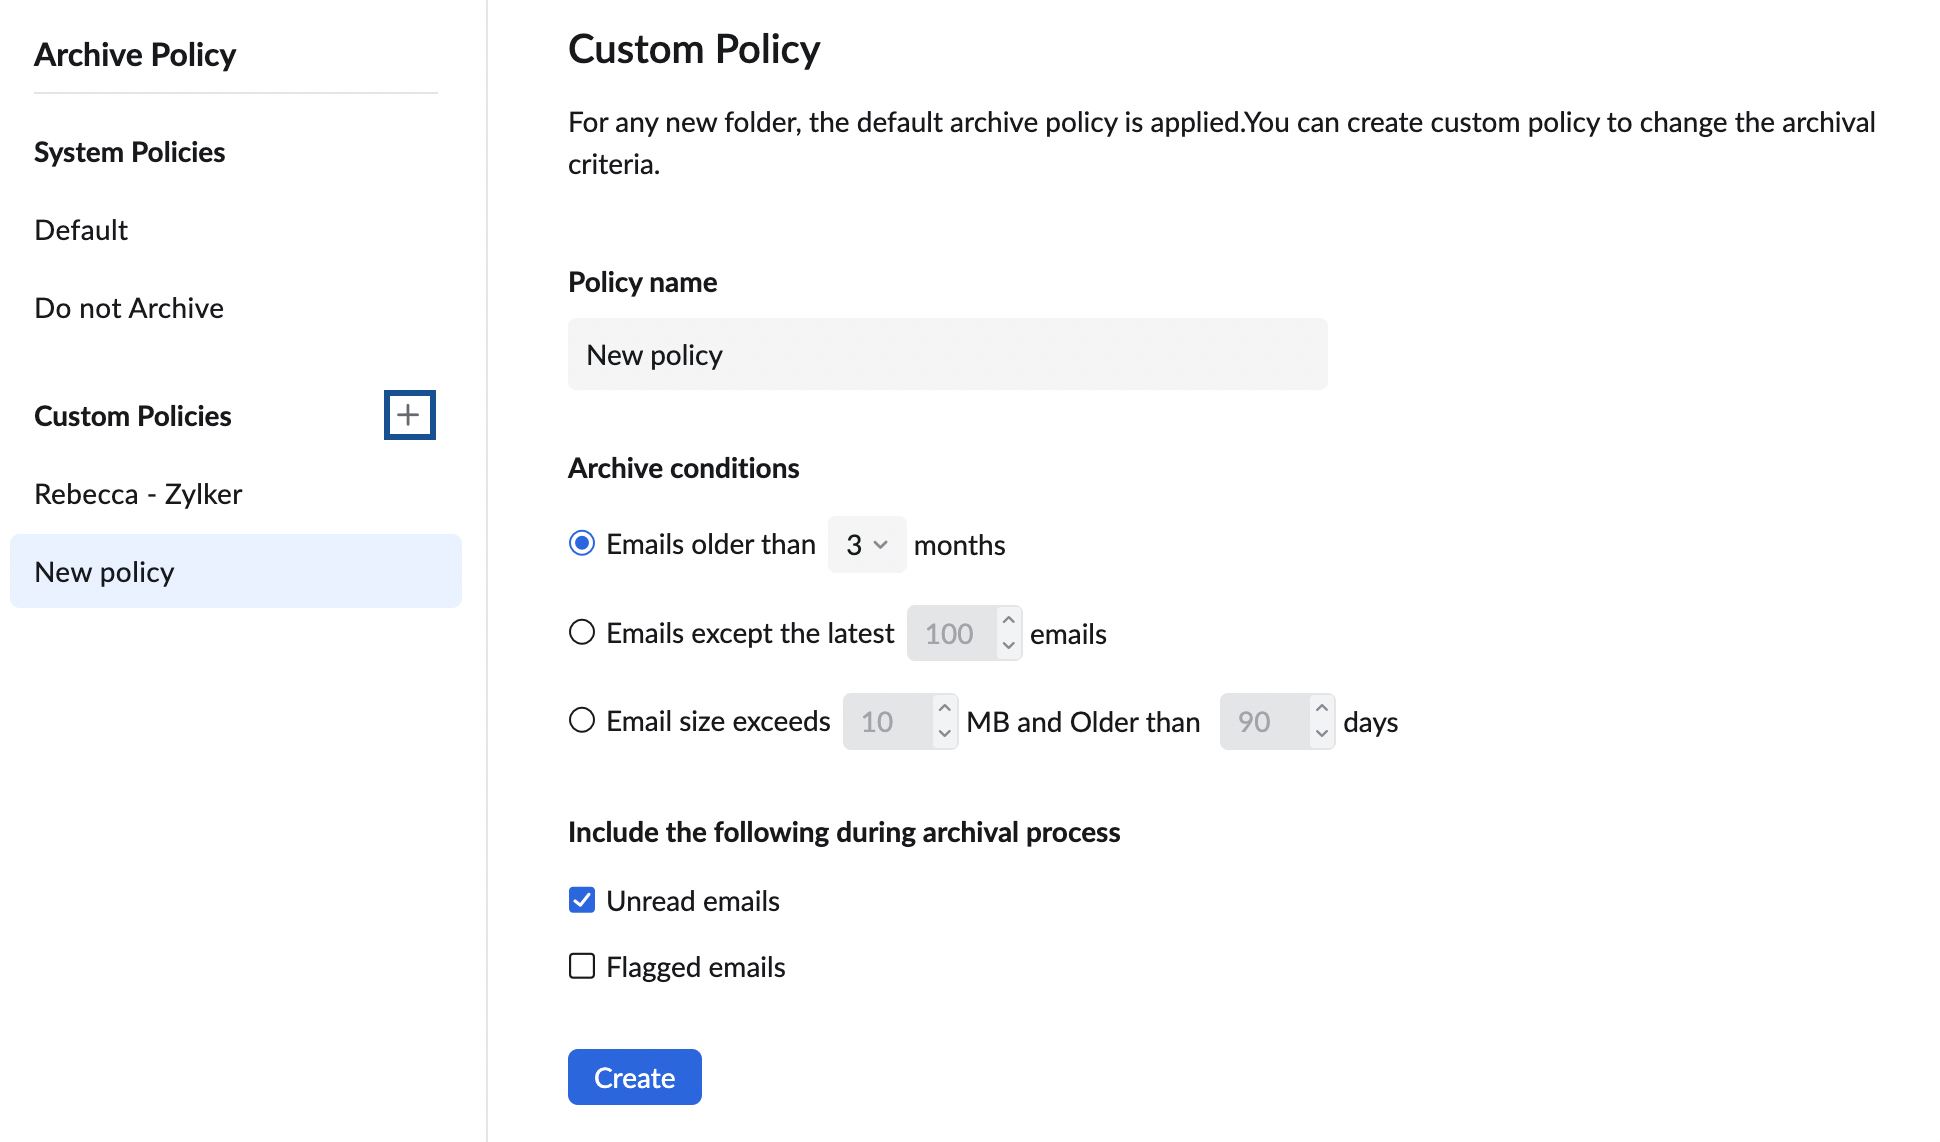
Task: Decrease the days stepper value
Action: point(1322,733)
